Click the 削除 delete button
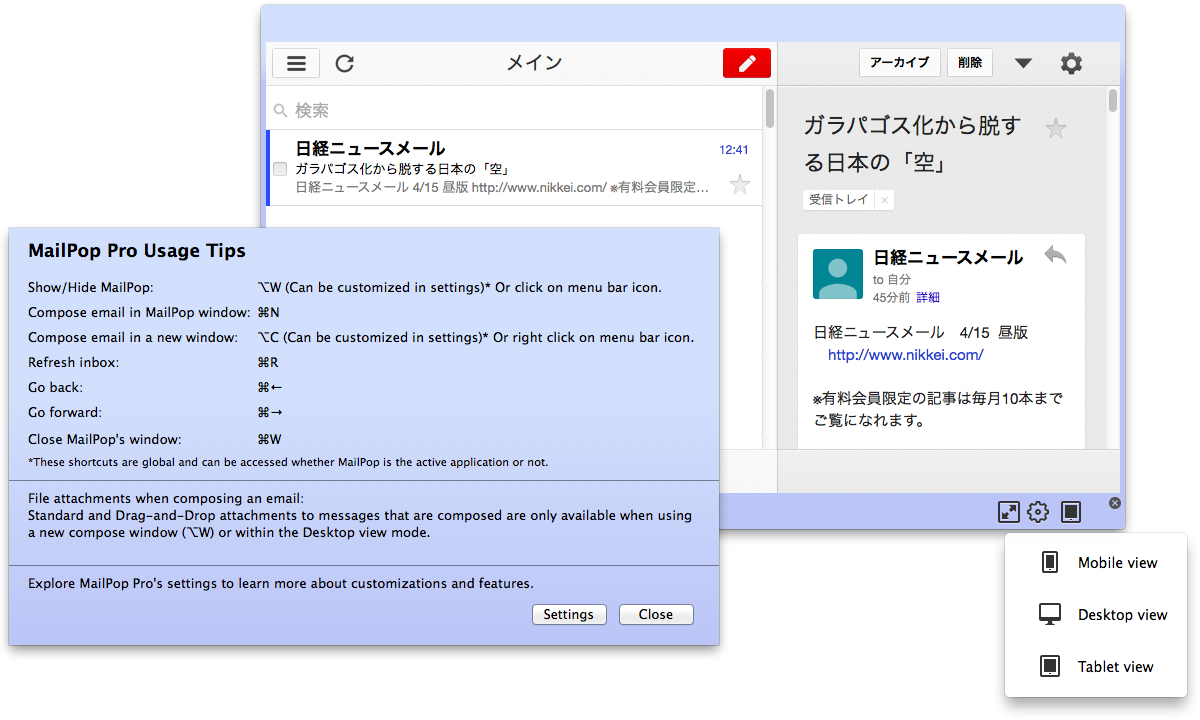The width and height of the screenshot is (1200, 720). point(970,62)
